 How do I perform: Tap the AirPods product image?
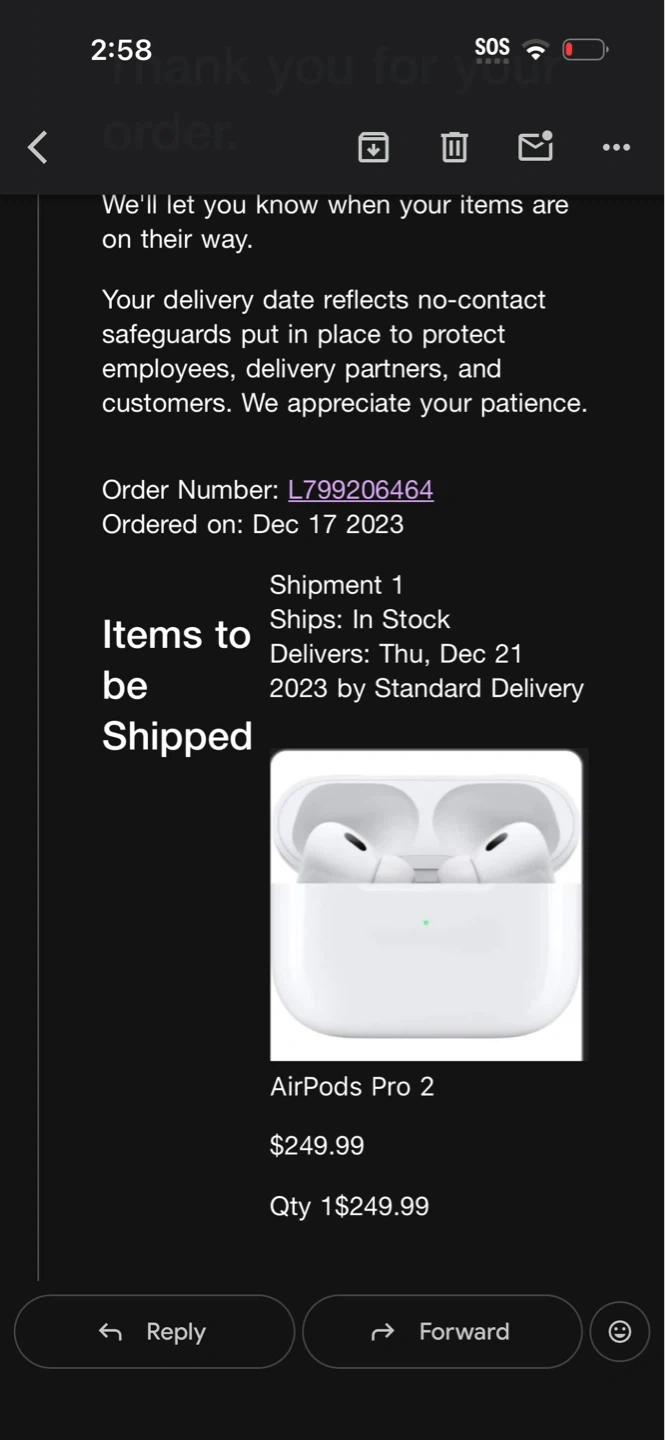[x=426, y=905]
